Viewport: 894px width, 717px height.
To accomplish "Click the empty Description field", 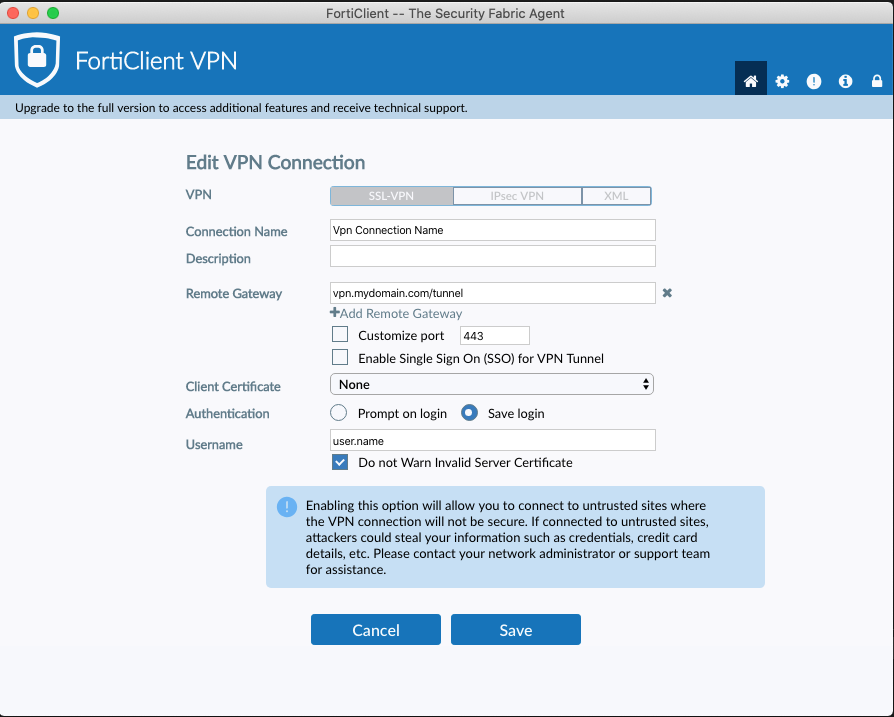I will tap(492, 256).
